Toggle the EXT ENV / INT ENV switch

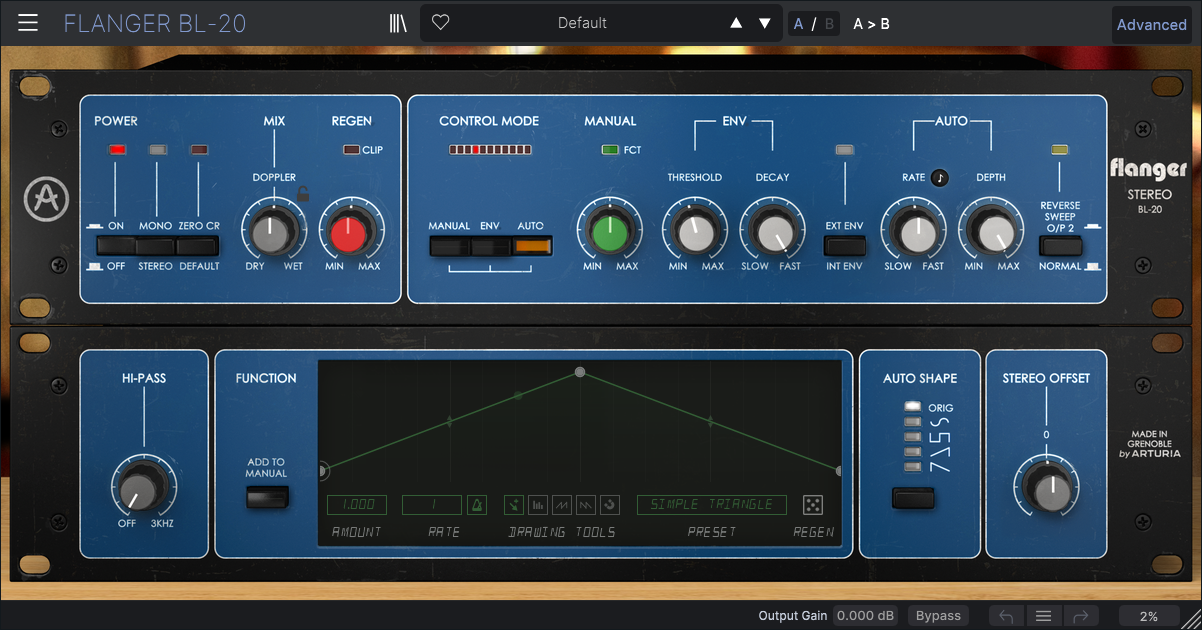pos(845,246)
